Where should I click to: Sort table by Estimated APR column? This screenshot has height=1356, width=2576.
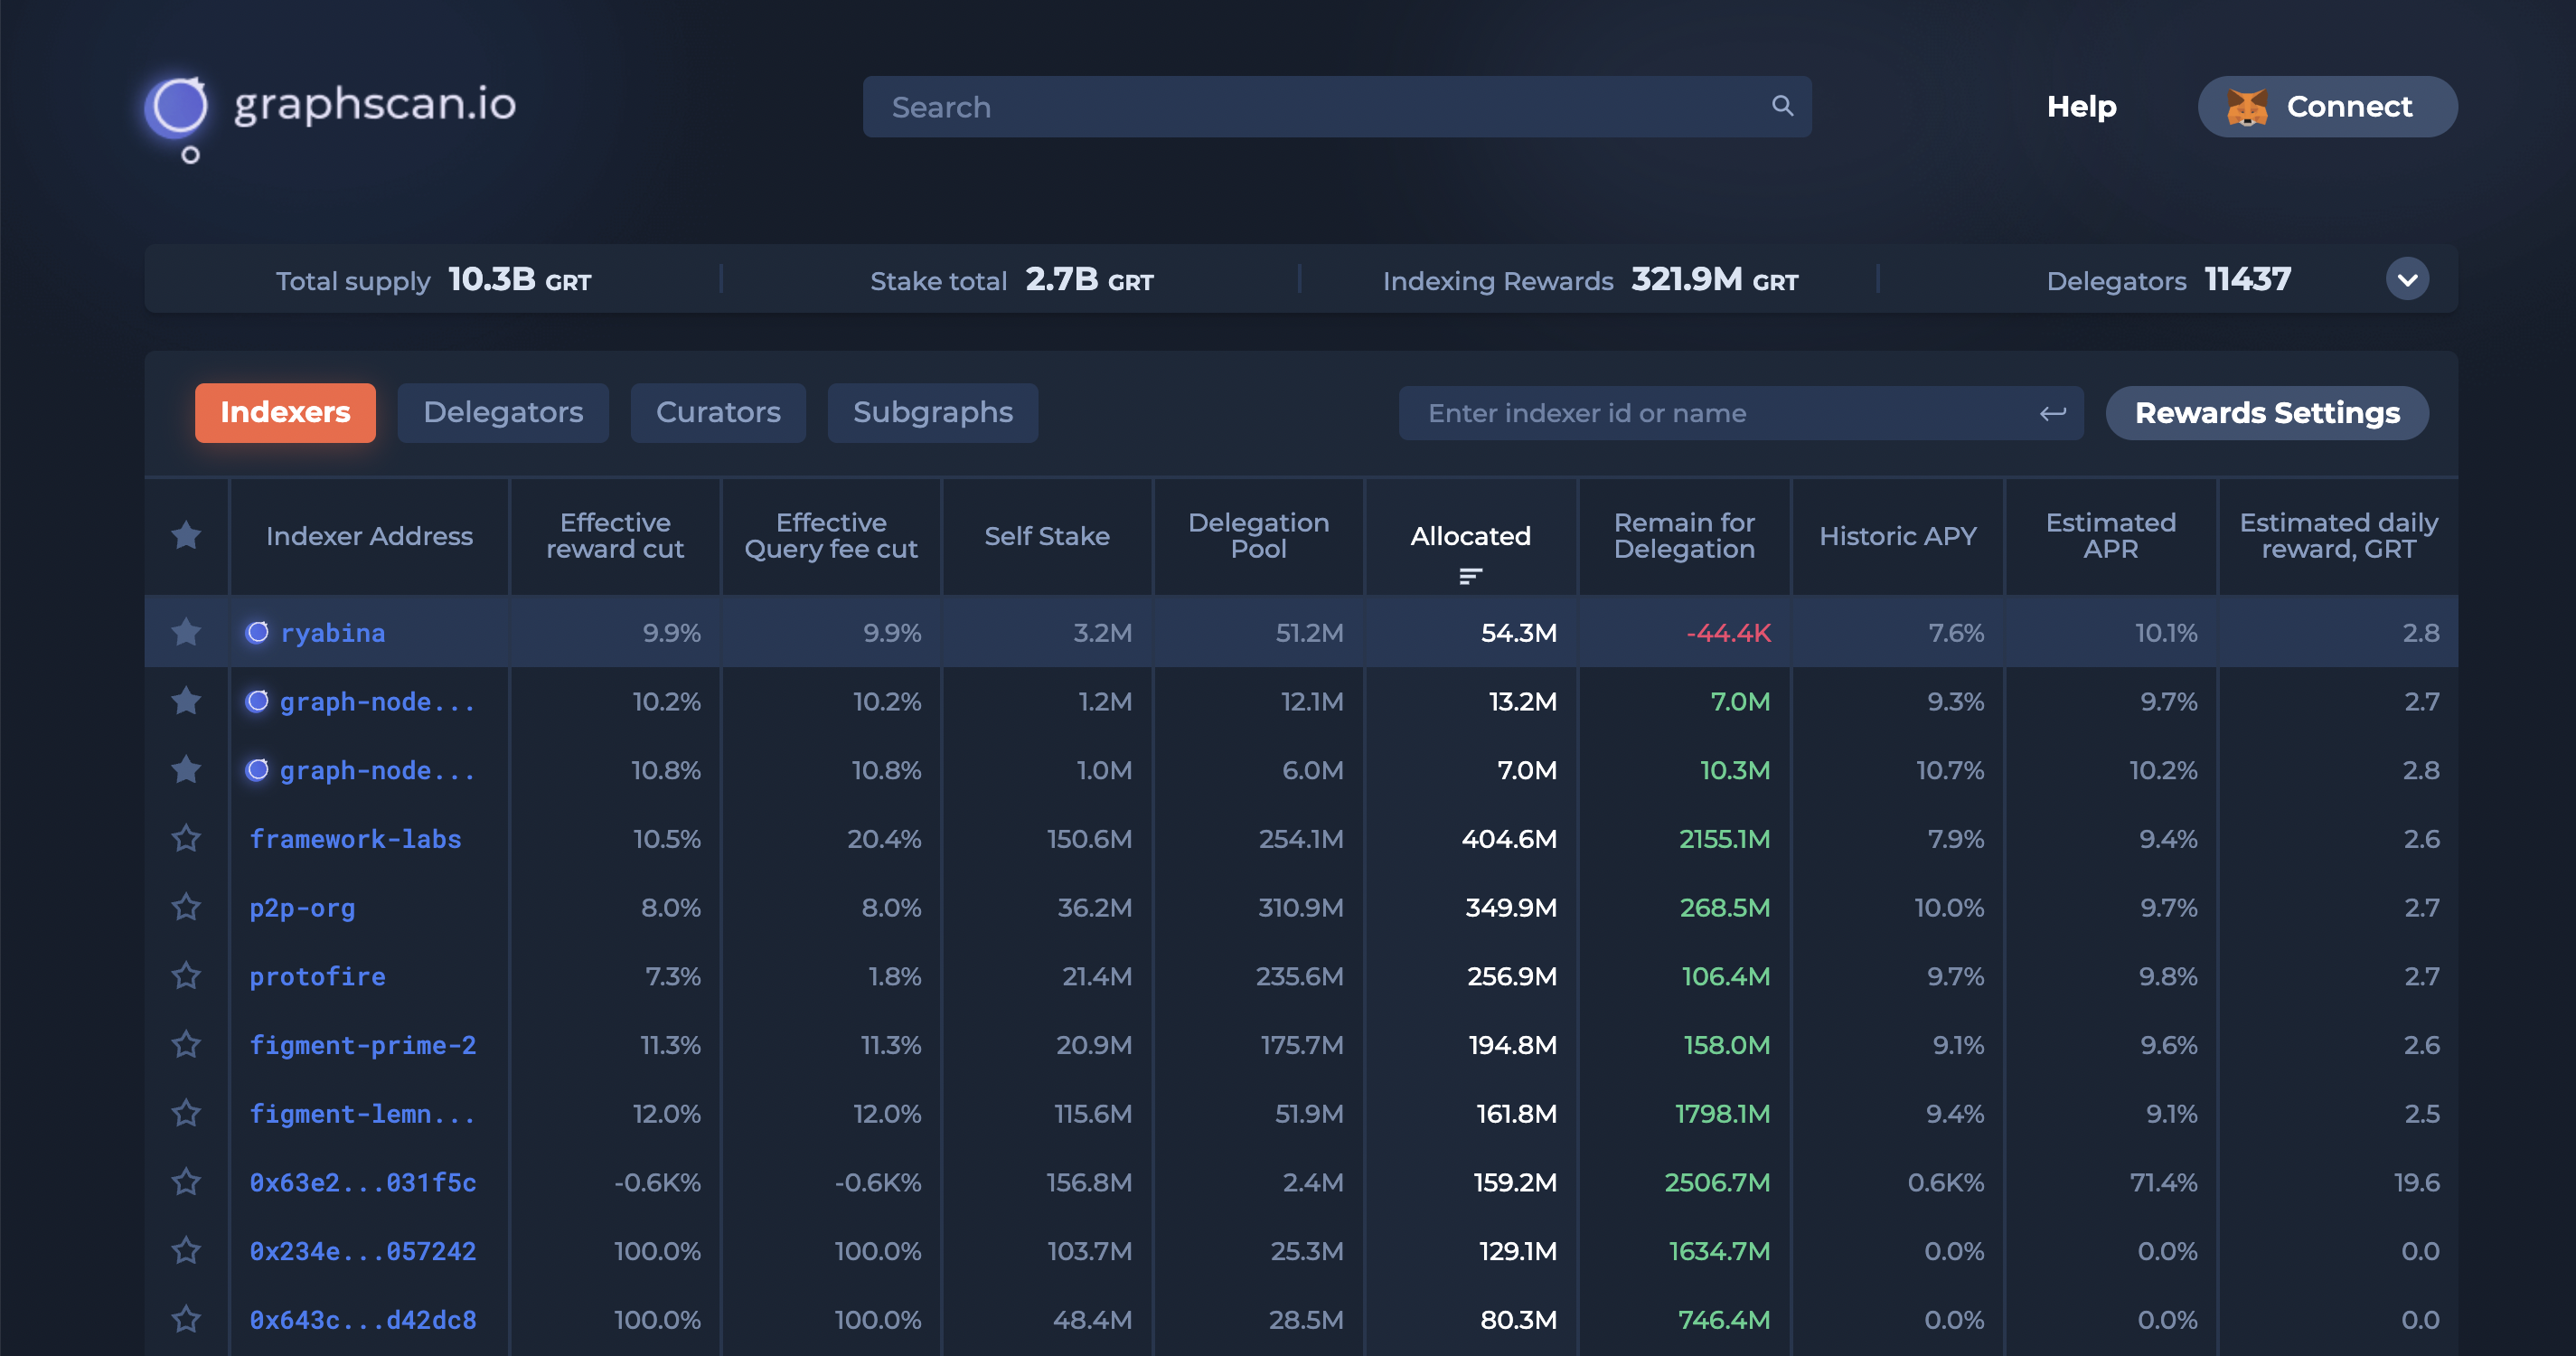coord(2110,536)
